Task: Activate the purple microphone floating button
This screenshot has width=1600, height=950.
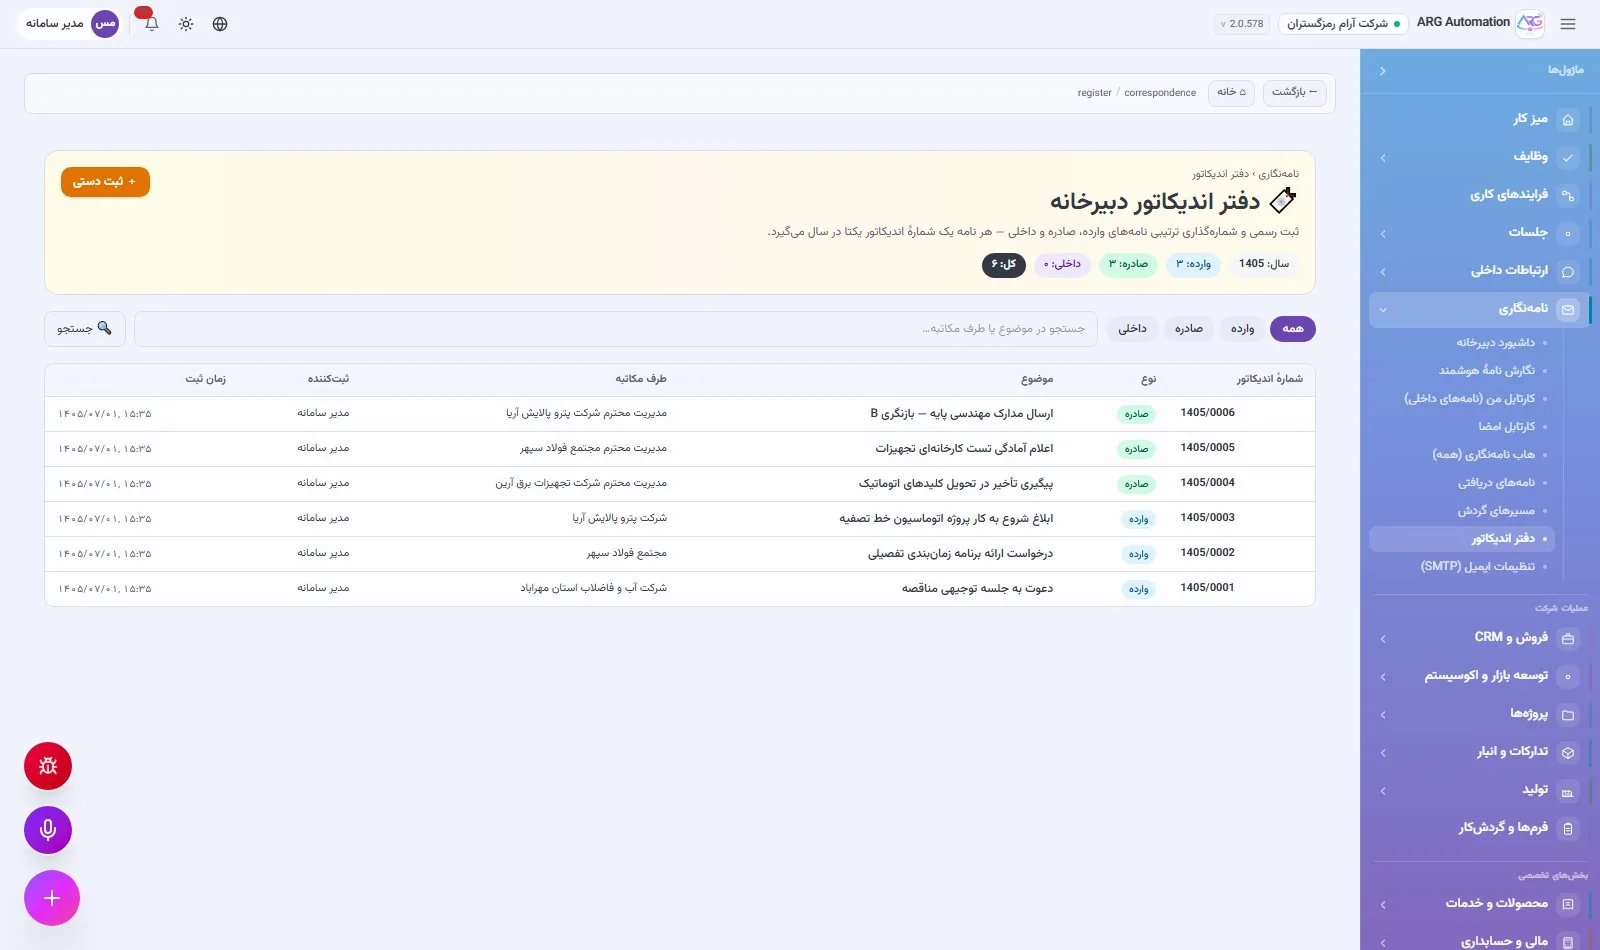Action: tap(48, 830)
